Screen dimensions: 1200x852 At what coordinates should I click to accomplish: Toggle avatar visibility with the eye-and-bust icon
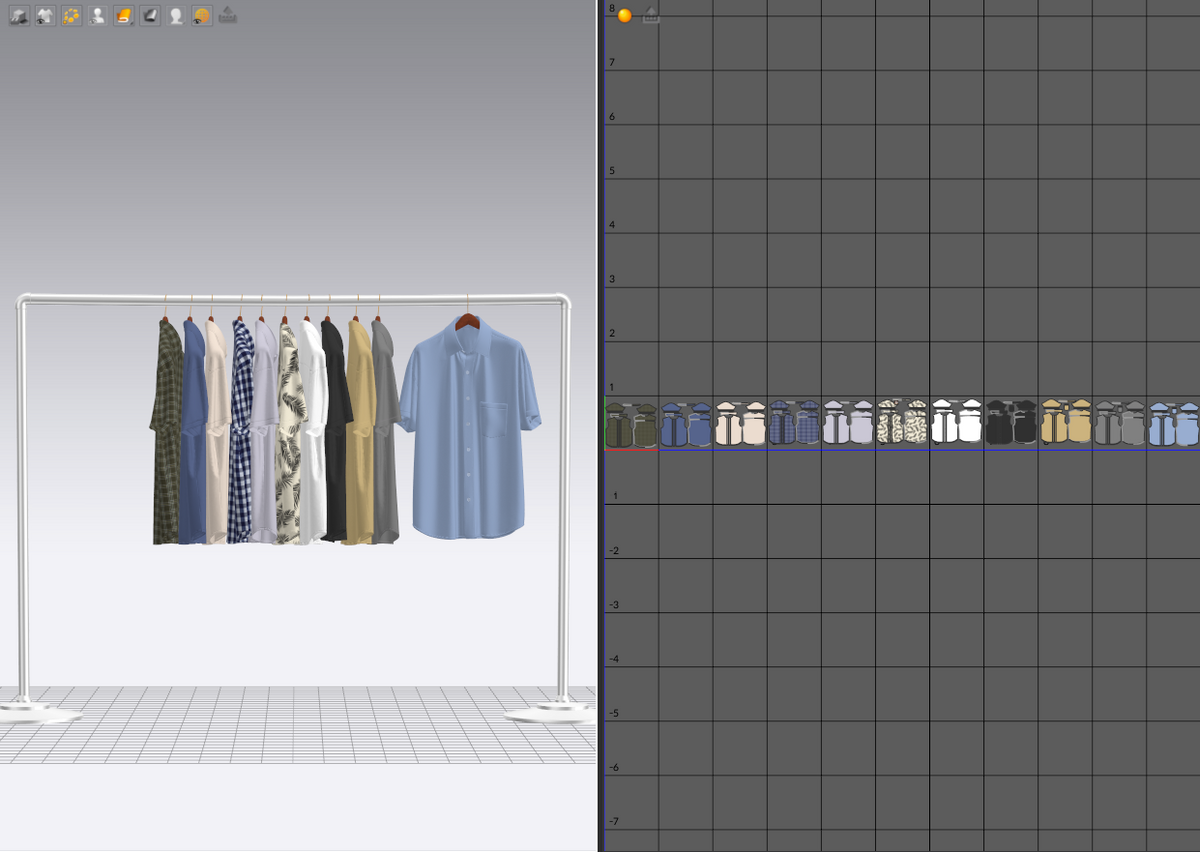point(97,16)
